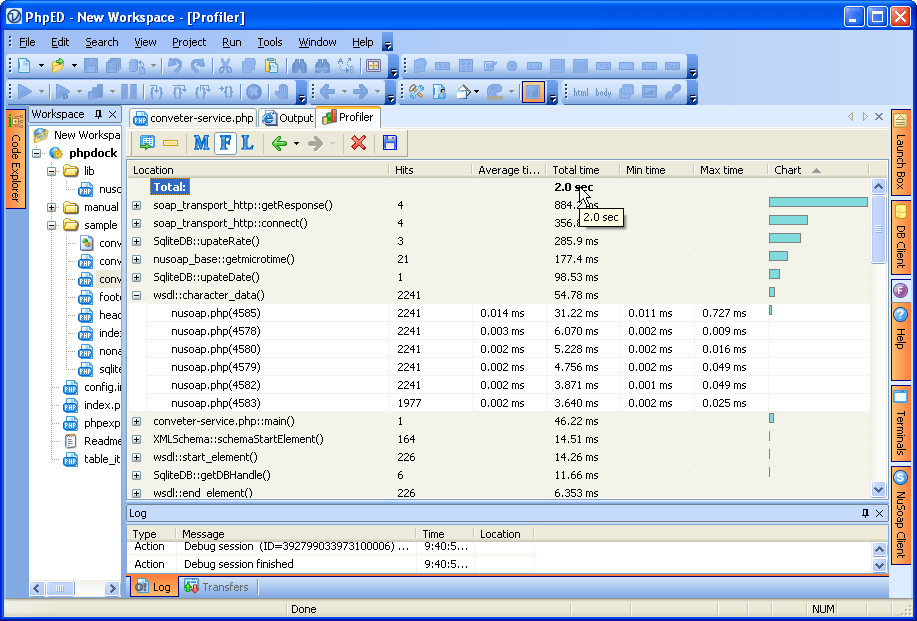Click the Save profiler results disk icon
Image resolution: width=917 pixels, height=621 pixels.
(x=389, y=143)
